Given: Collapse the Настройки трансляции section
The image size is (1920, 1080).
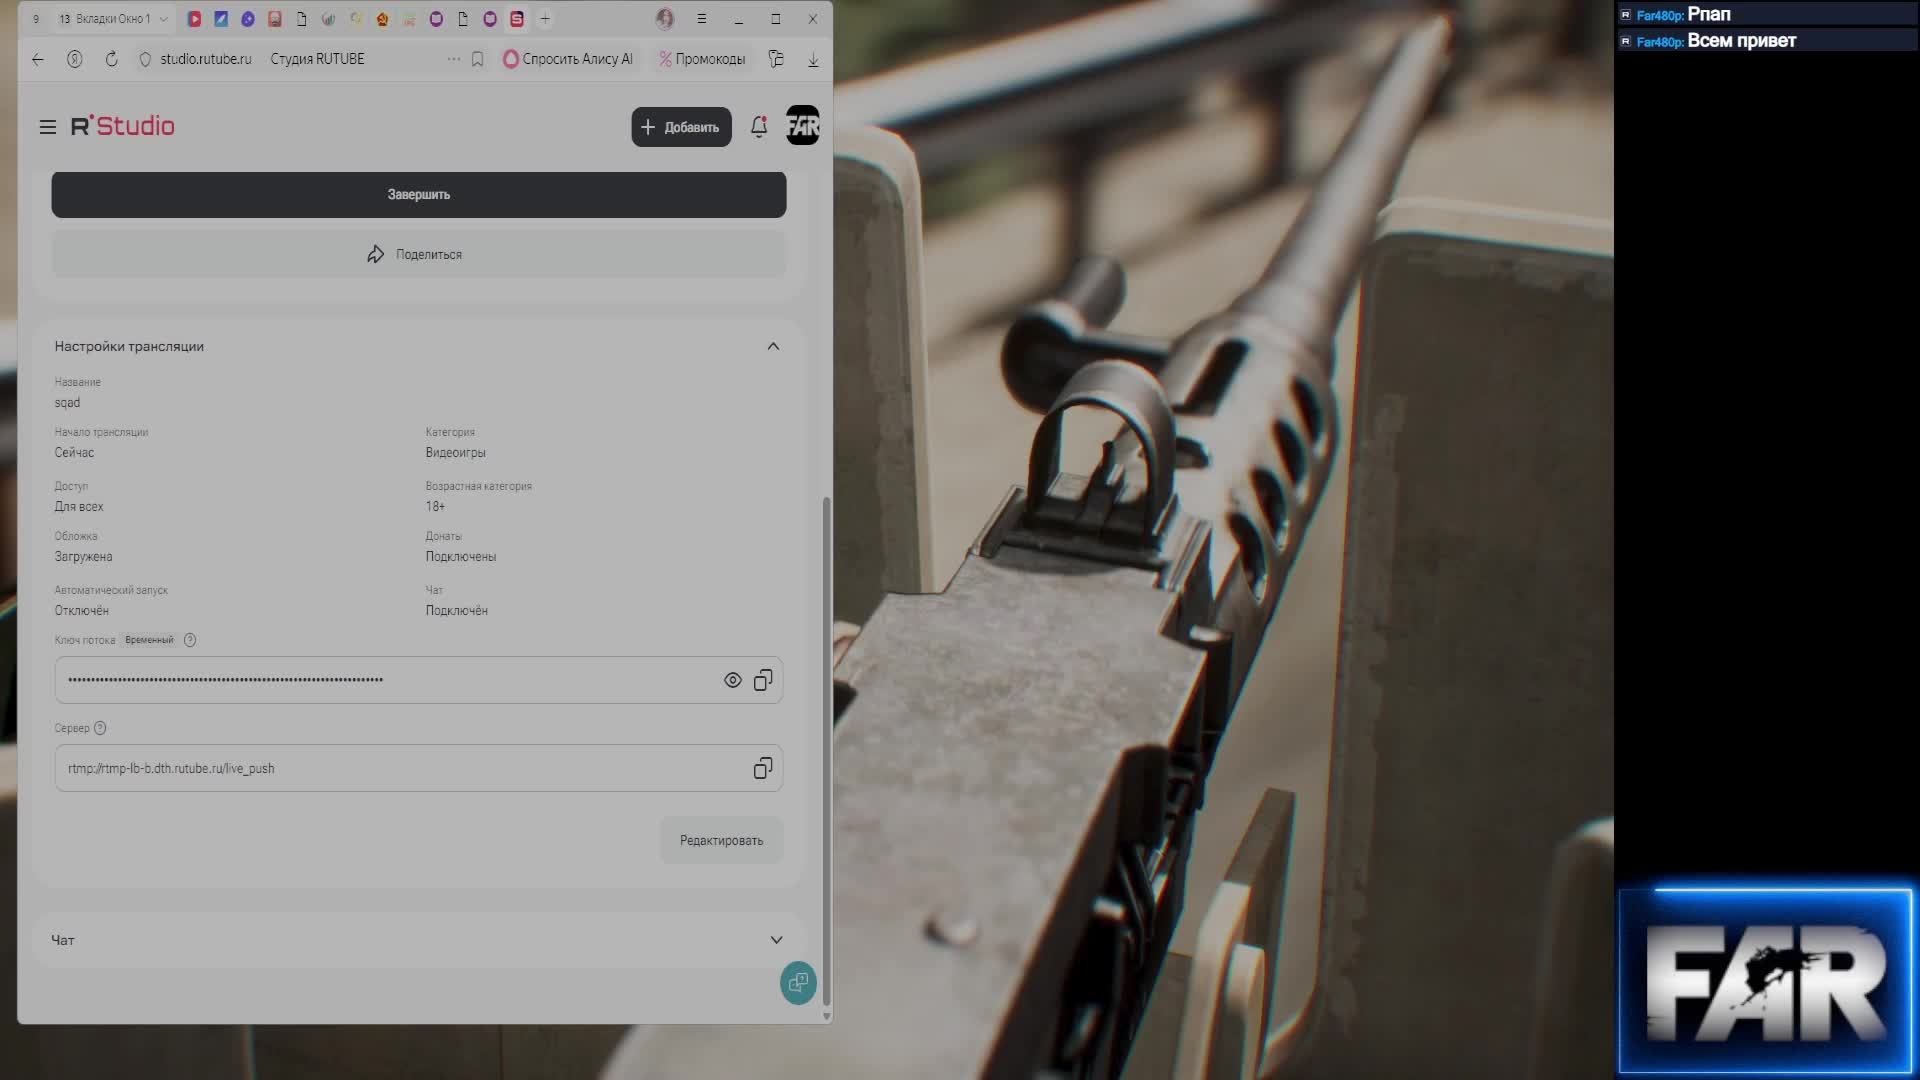Looking at the screenshot, I should 773,346.
